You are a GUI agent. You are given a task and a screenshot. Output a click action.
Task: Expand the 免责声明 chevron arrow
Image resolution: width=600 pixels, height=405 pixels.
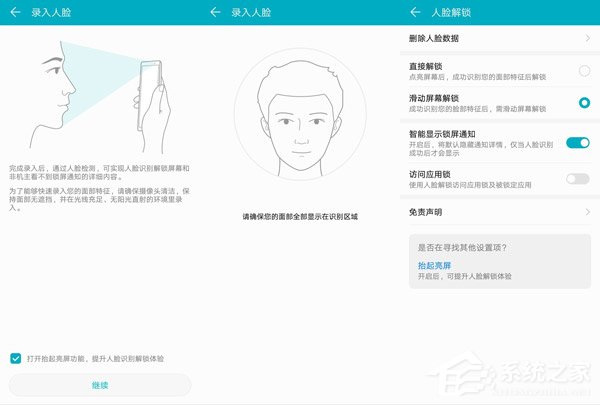587,212
